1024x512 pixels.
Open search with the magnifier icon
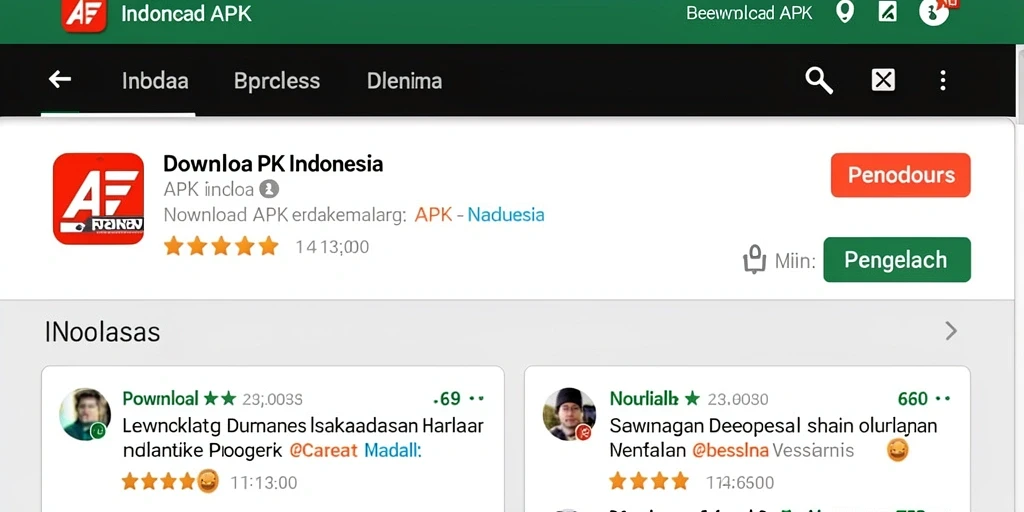[x=818, y=81]
